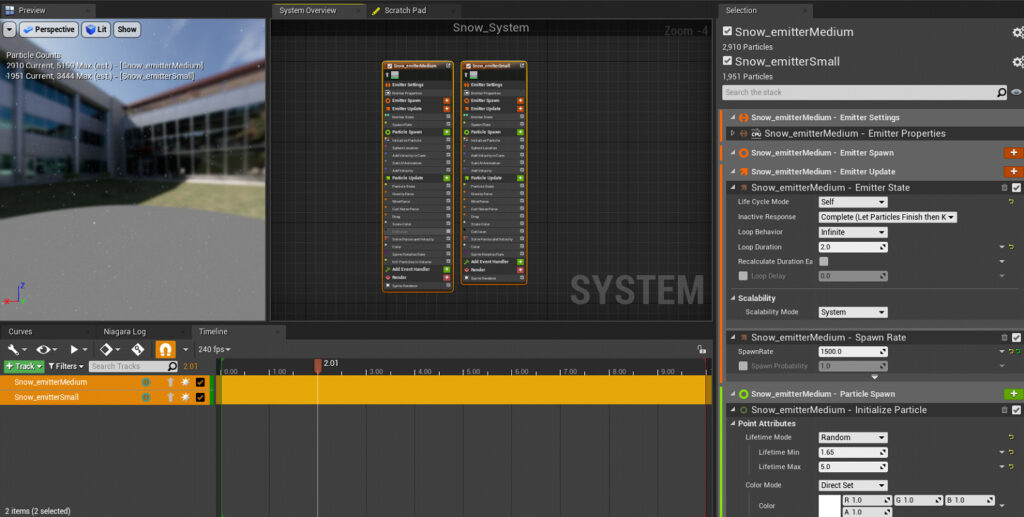Uncheck the Snow_emitterMedium track checkbox in Timeline
The width and height of the screenshot is (1024, 517).
(200, 382)
